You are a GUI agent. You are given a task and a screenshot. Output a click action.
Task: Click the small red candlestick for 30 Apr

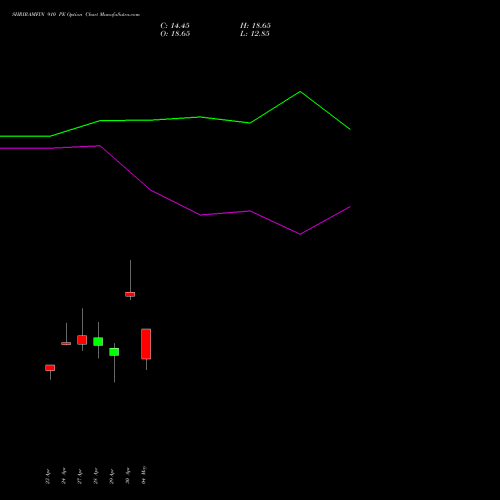coord(130,294)
